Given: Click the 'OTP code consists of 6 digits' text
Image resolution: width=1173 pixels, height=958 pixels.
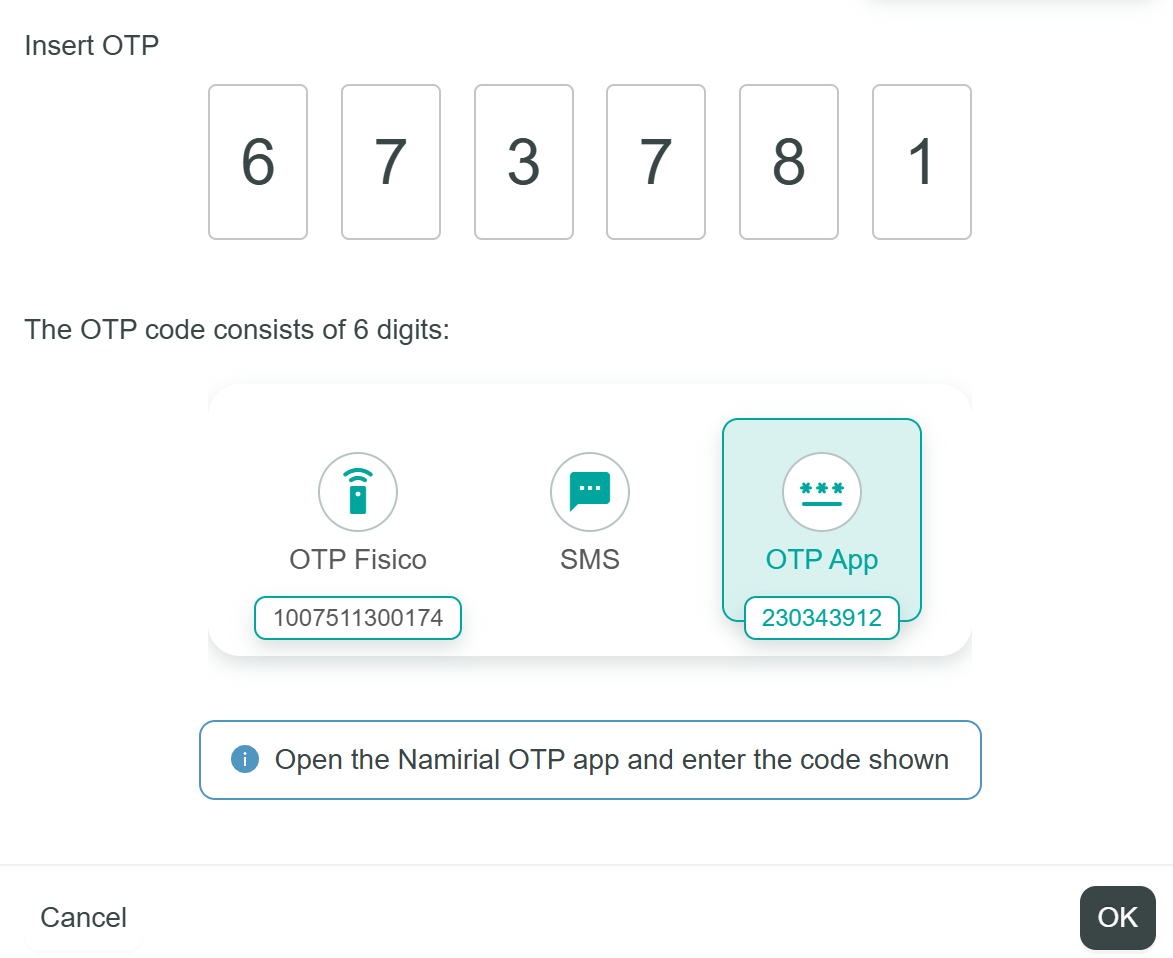Looking at the screenshot, I should [x=237, y=329].
